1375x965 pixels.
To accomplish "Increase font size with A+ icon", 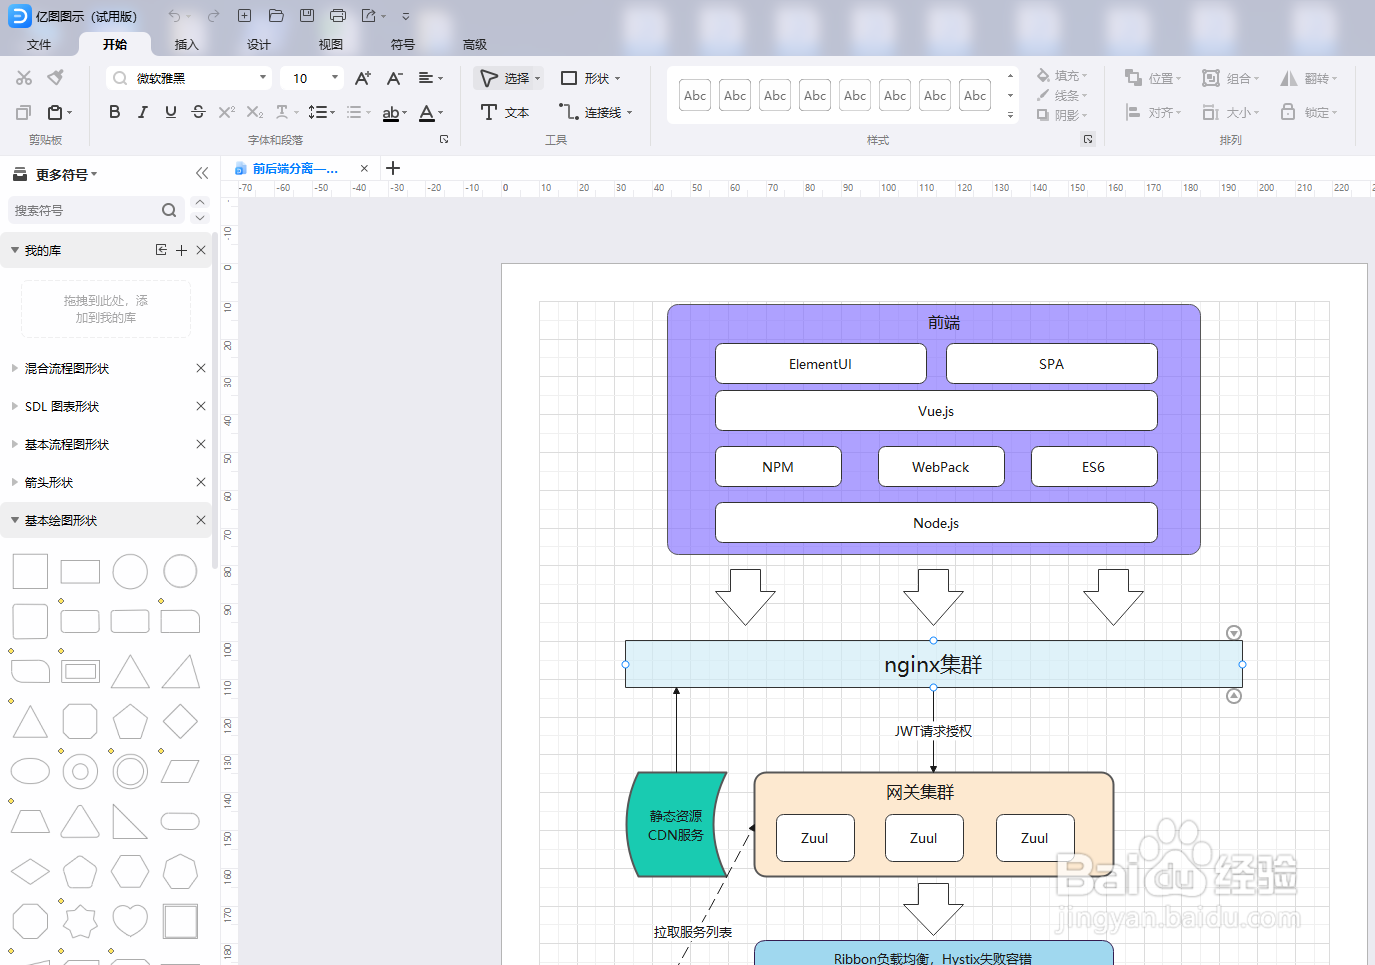I will pyautogui.click(x=363, y=78).
